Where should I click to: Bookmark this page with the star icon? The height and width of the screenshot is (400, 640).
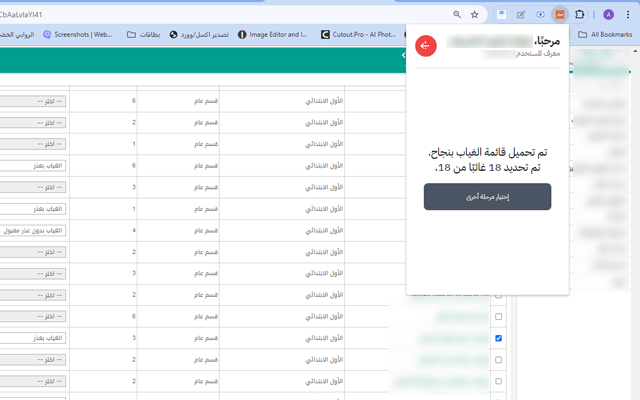click(474, 15)
